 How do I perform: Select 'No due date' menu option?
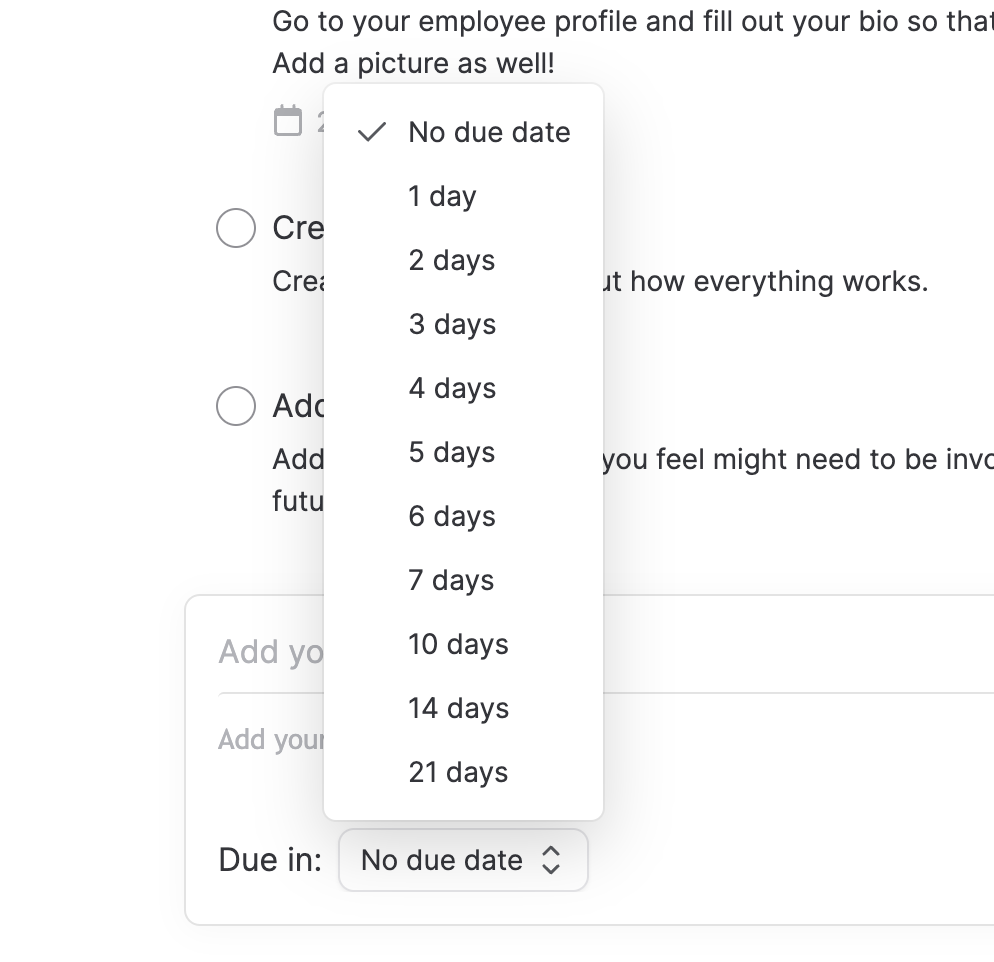point(489,132)
